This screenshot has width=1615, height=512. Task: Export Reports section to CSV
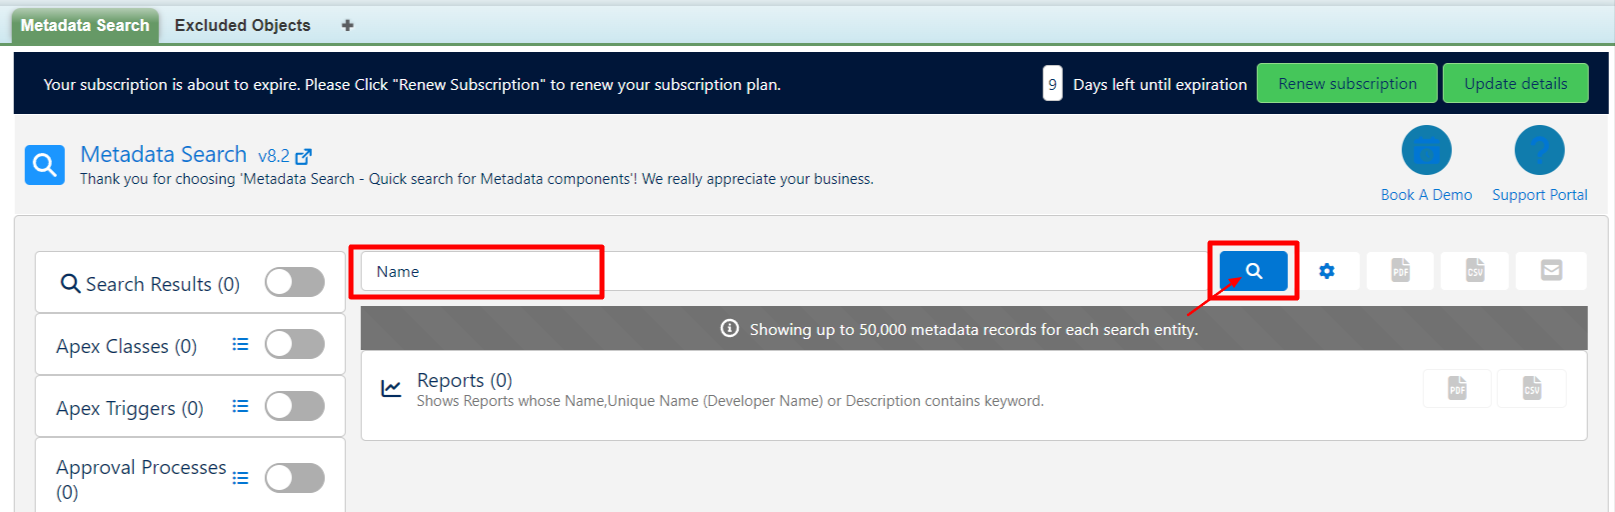tap(1532, 389)
